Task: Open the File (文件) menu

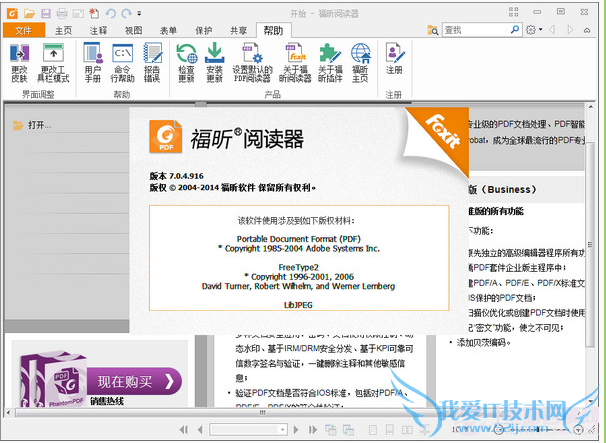Action: pyautogui.click(x=23, y=30)
